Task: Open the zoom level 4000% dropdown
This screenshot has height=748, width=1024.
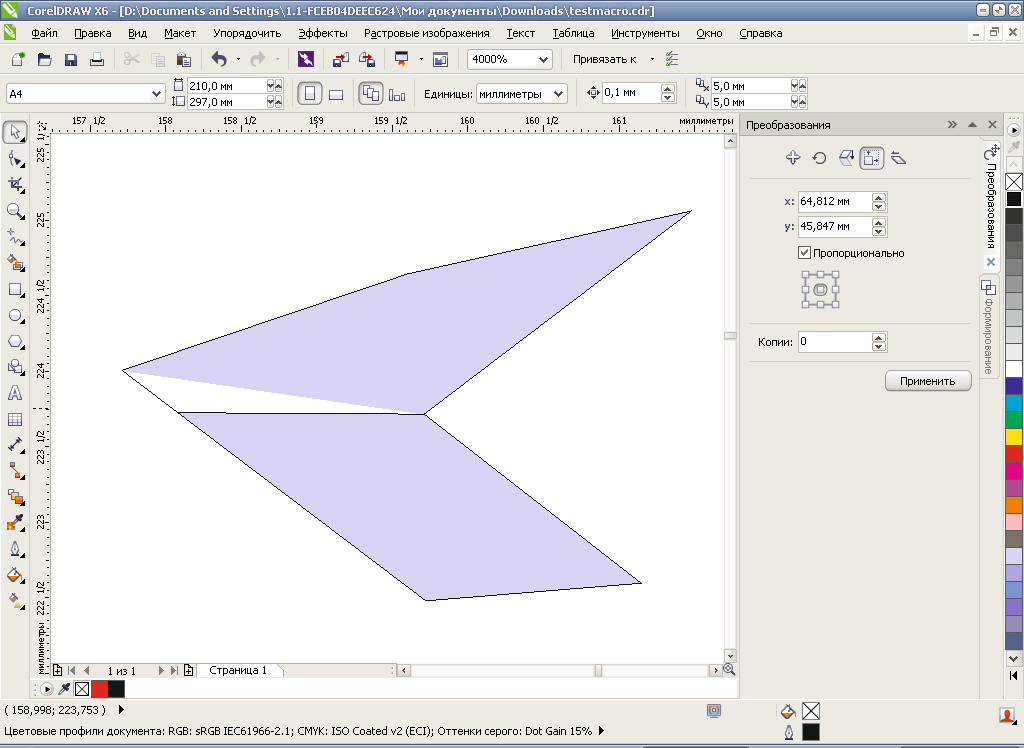Action: click(x=543, y=59)
